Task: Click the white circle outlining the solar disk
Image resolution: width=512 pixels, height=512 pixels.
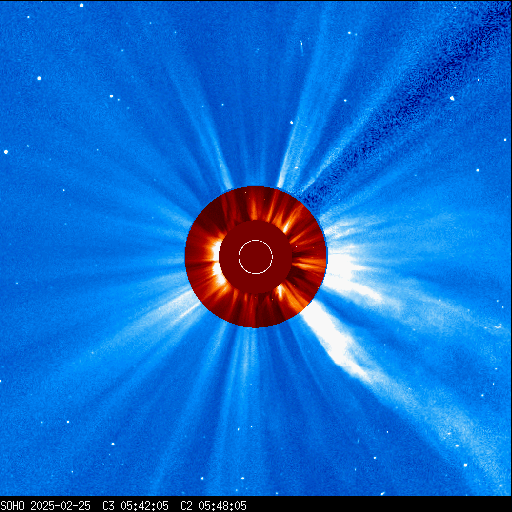Action: point(256,257)
